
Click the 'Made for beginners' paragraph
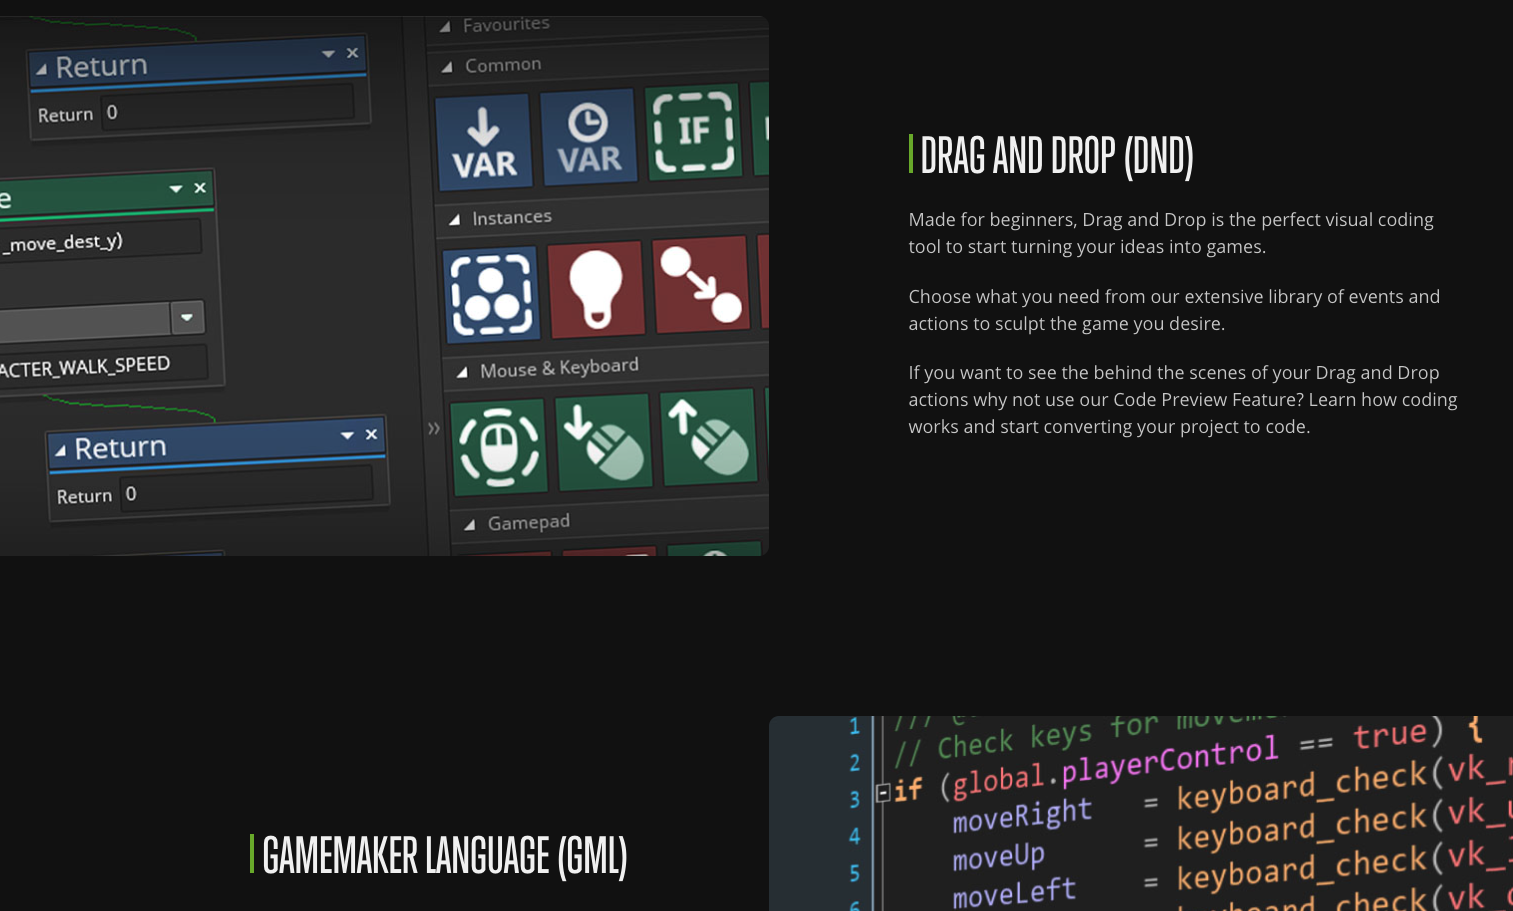point(1171,233)
